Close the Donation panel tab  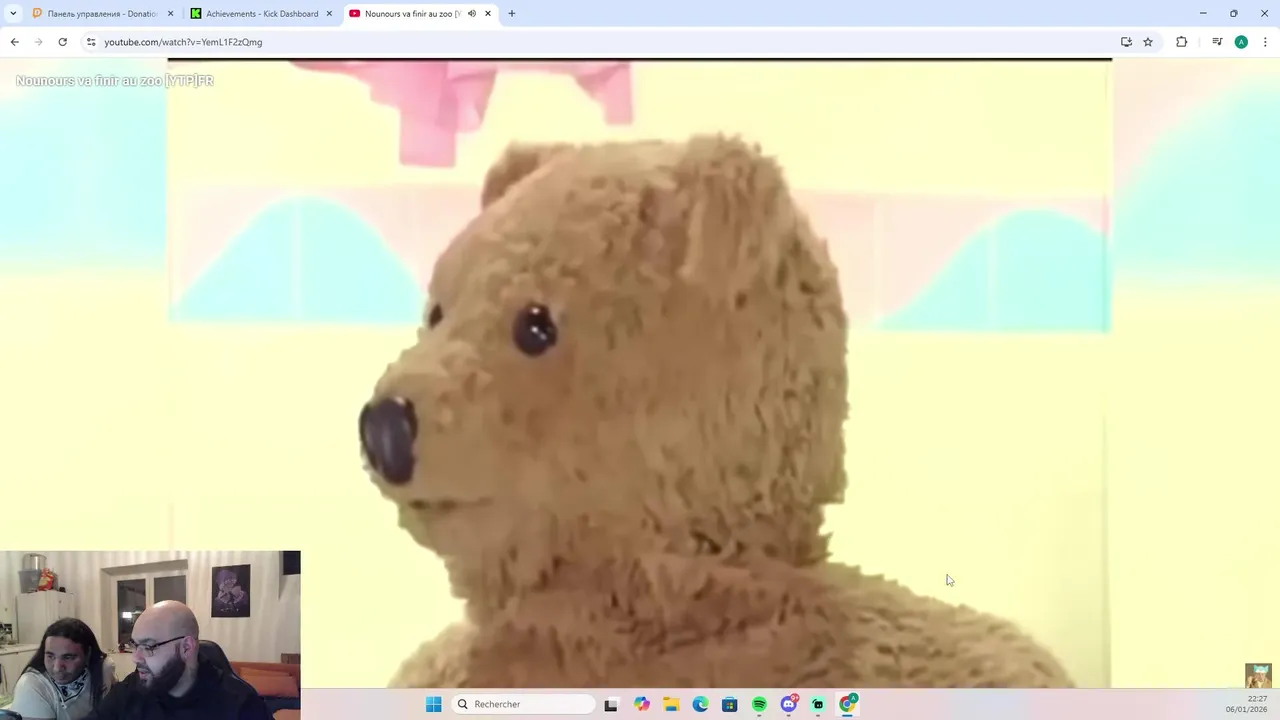tap(170, 14)
